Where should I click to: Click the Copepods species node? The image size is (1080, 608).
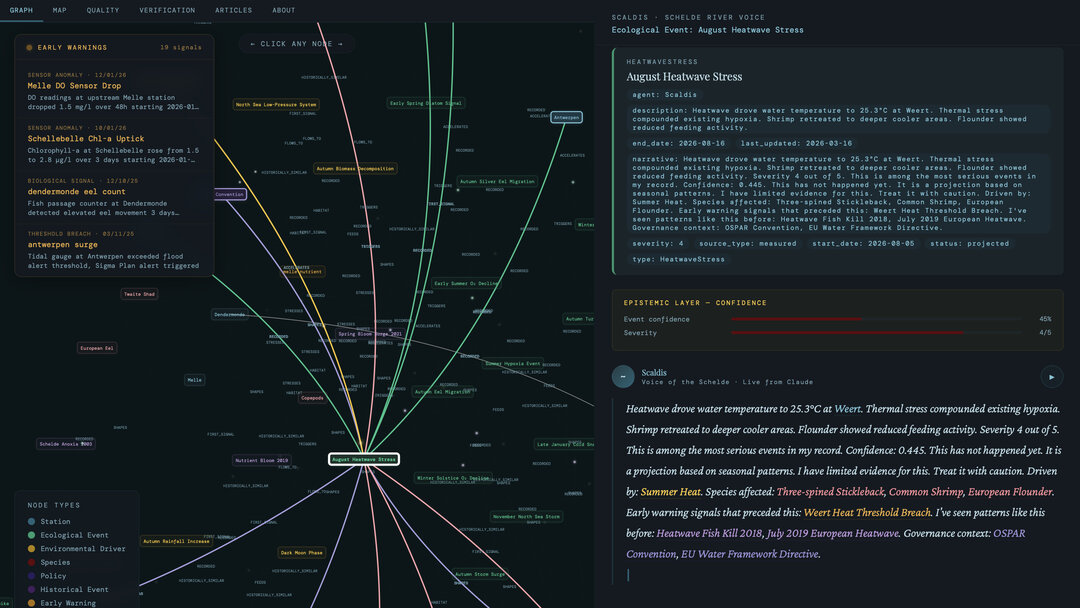[x=312, y=398]
